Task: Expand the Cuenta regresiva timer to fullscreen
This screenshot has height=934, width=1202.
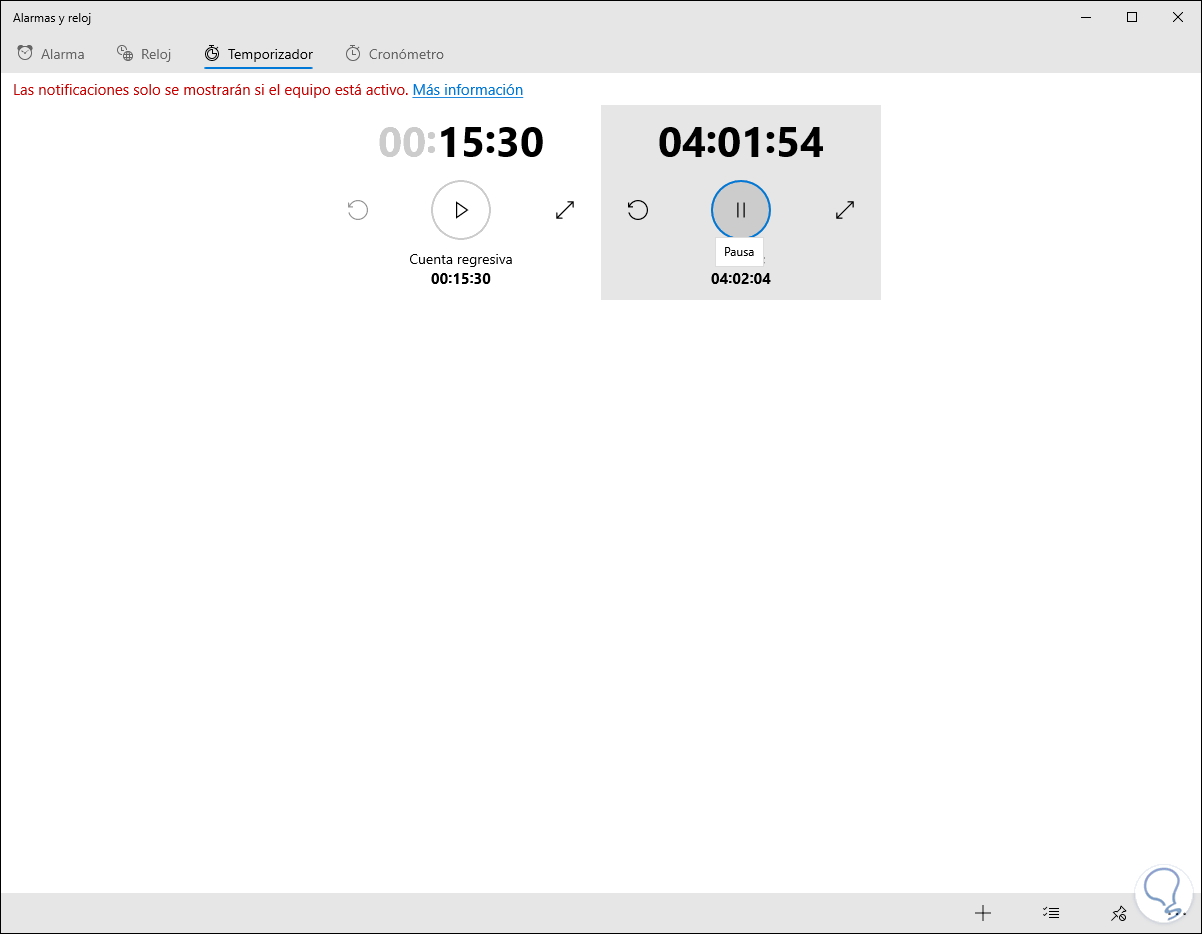Action: coord(565,210)
